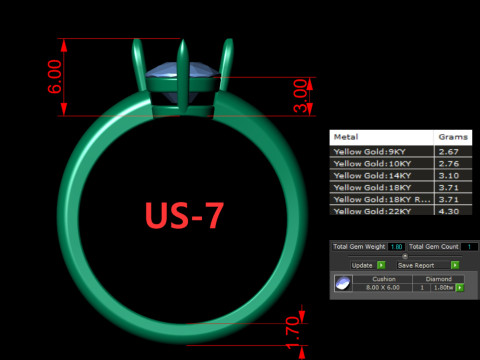Click the 4.30 grams value
Screen dimensions: 480x360
tap(449, 211)
